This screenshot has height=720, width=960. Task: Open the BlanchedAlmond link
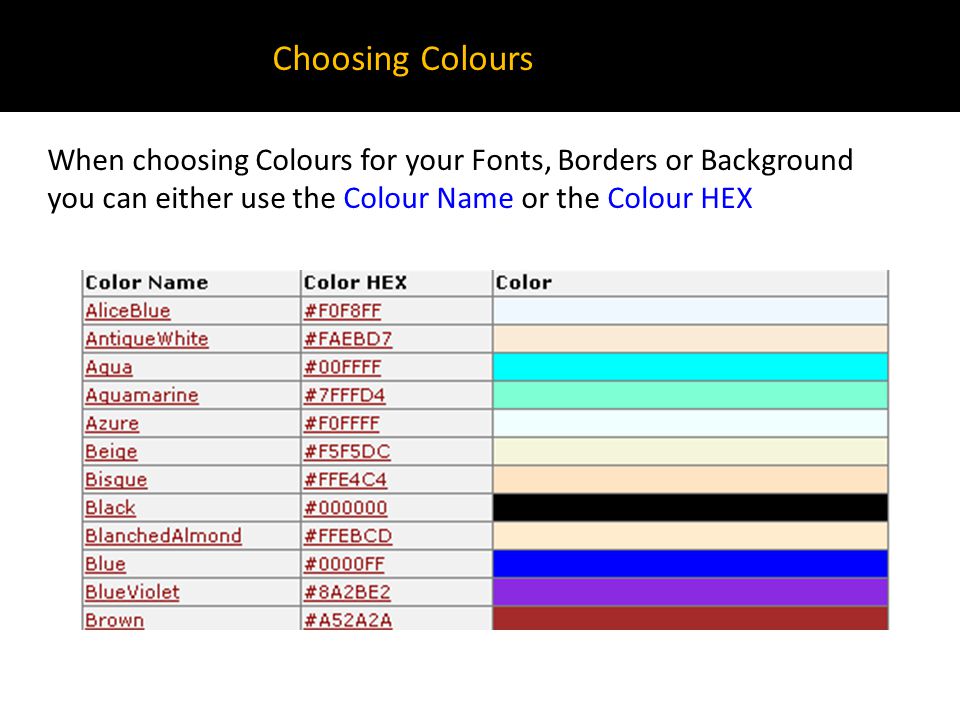click(163, 536)
